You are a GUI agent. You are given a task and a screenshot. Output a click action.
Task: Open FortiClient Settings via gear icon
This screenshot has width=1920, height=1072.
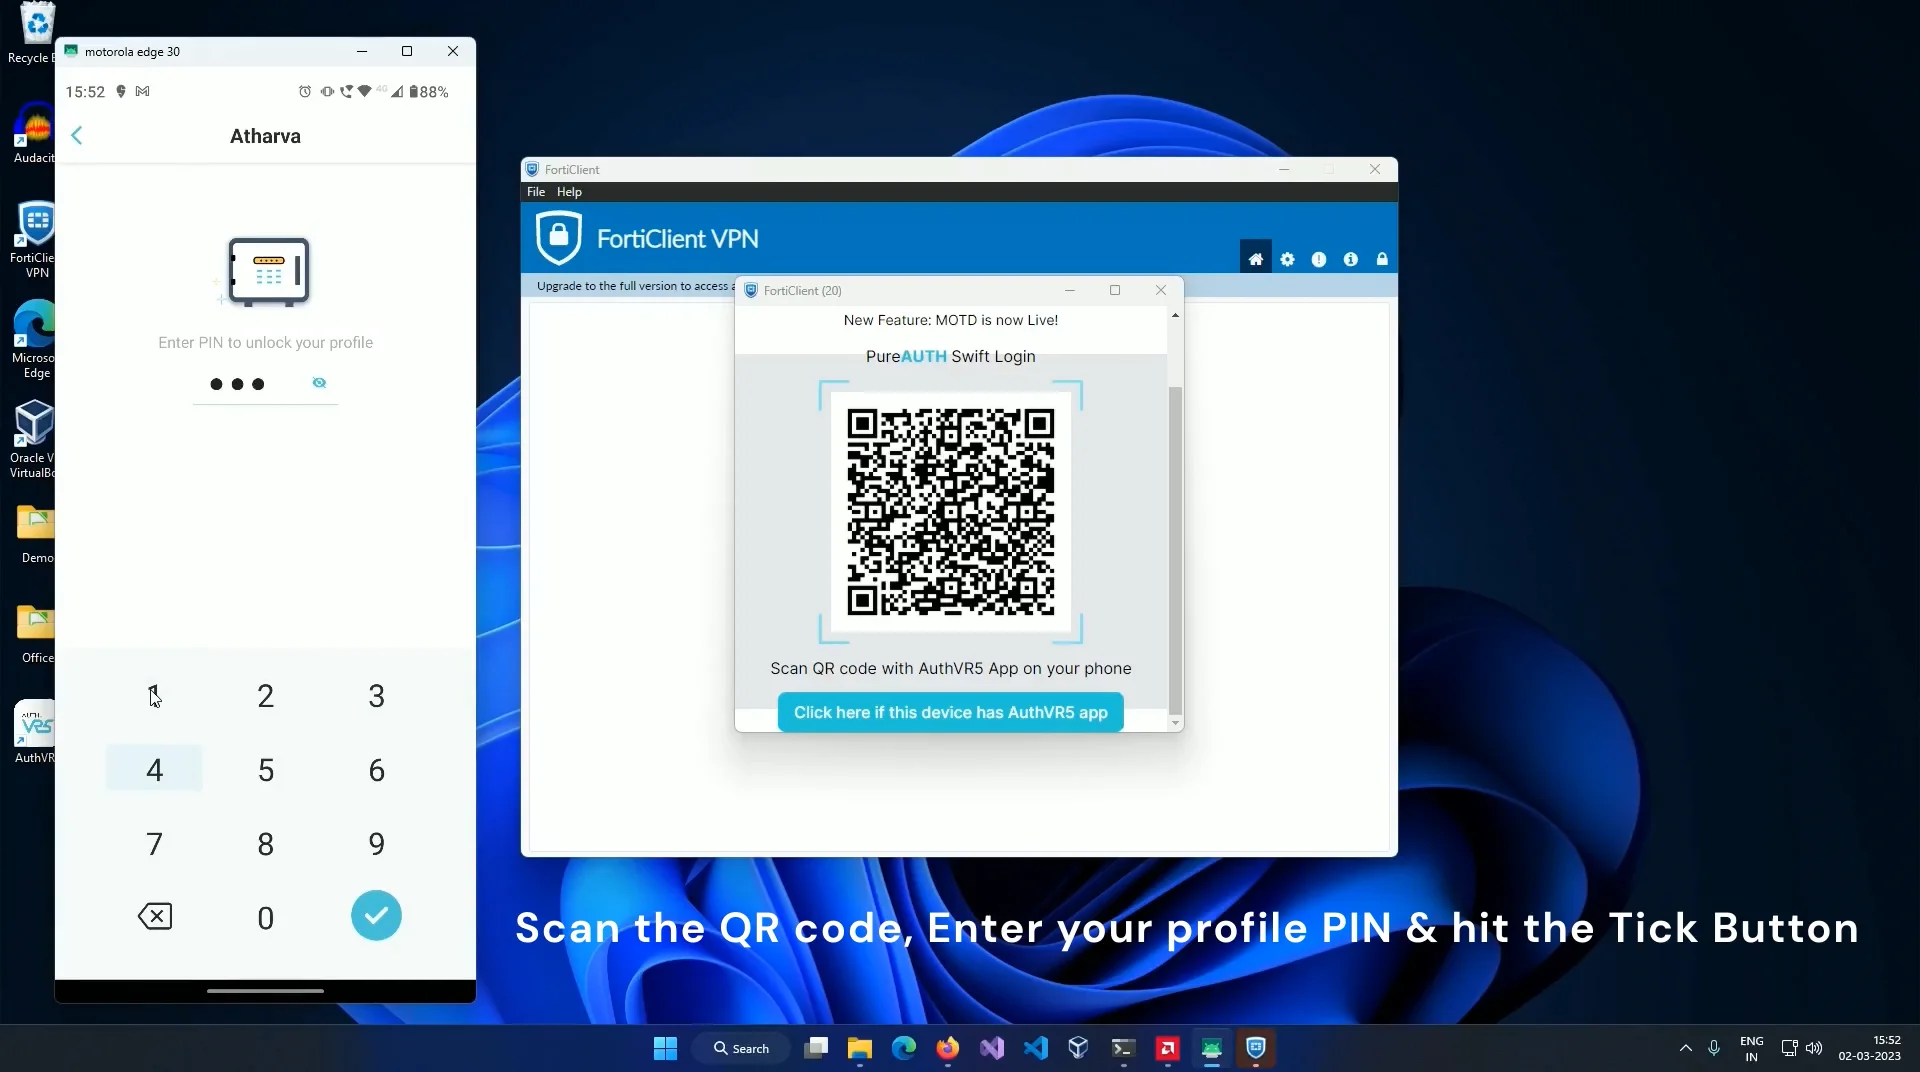1287,258
